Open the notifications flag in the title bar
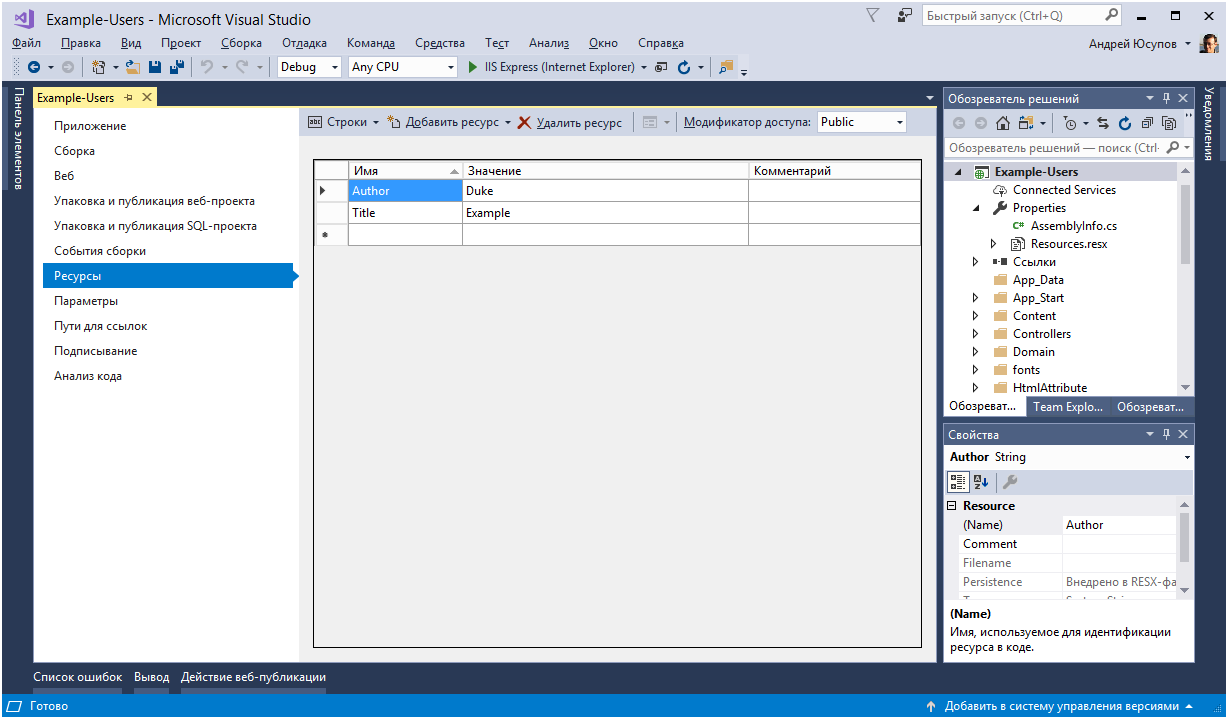 [x=872, y=15]
